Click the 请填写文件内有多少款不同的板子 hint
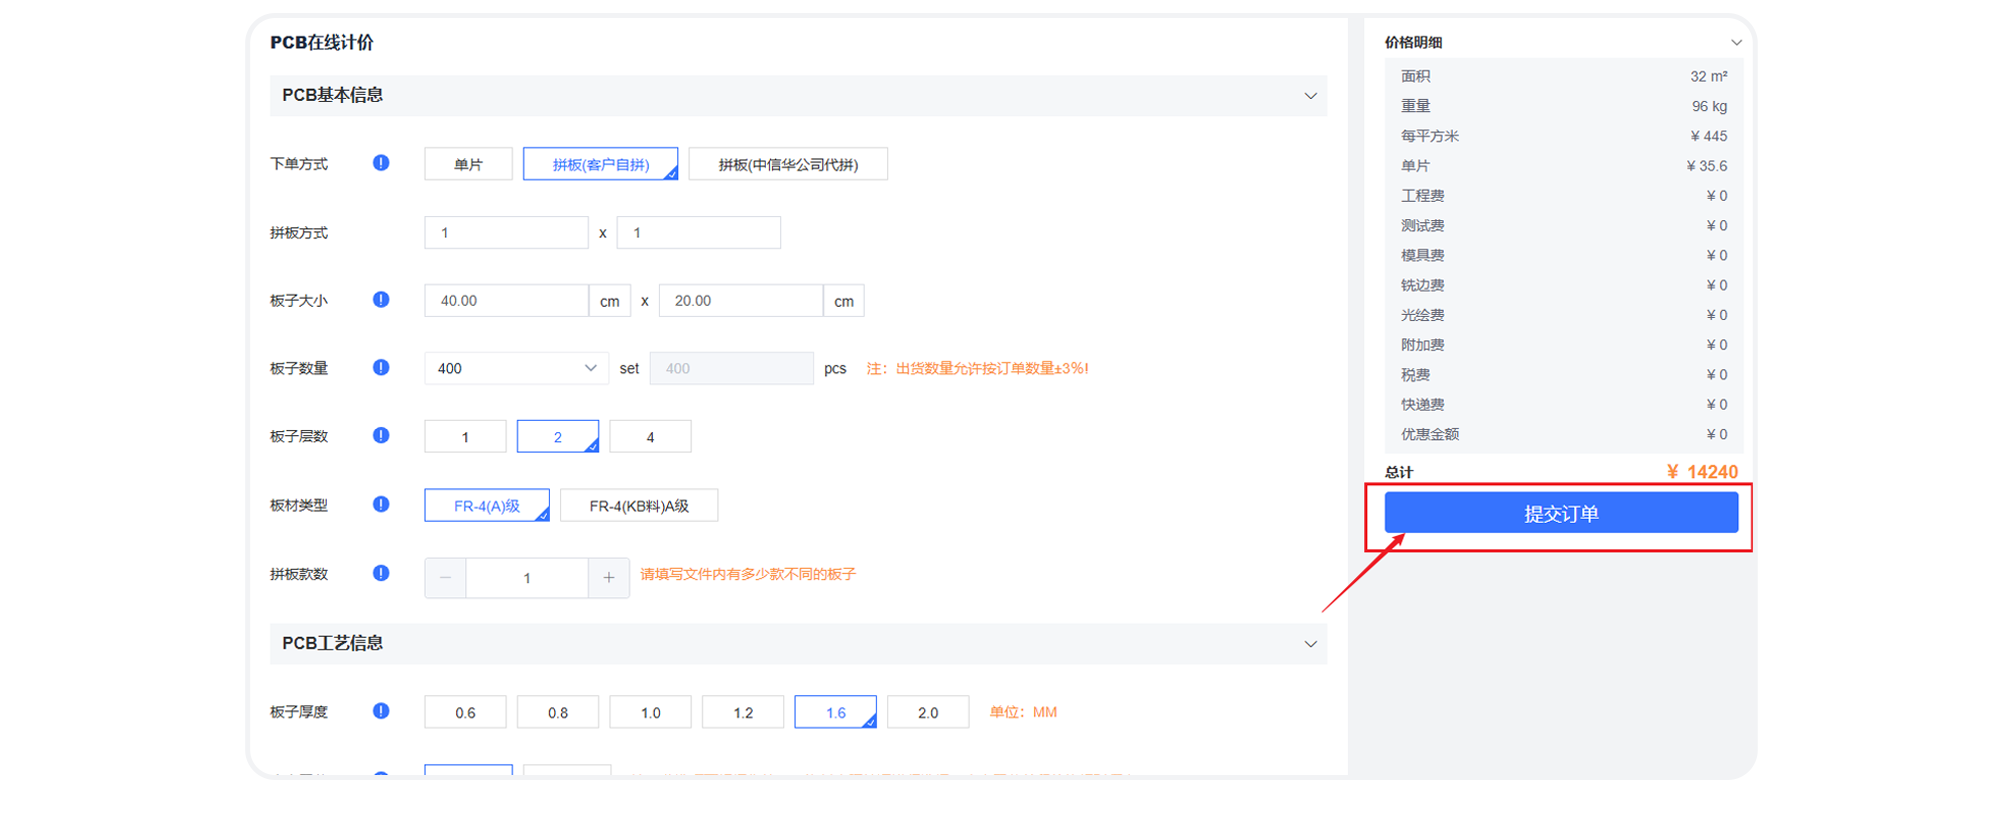Image resolution: width=2003 pixels, height=814 pixels. tap(748, 574)
